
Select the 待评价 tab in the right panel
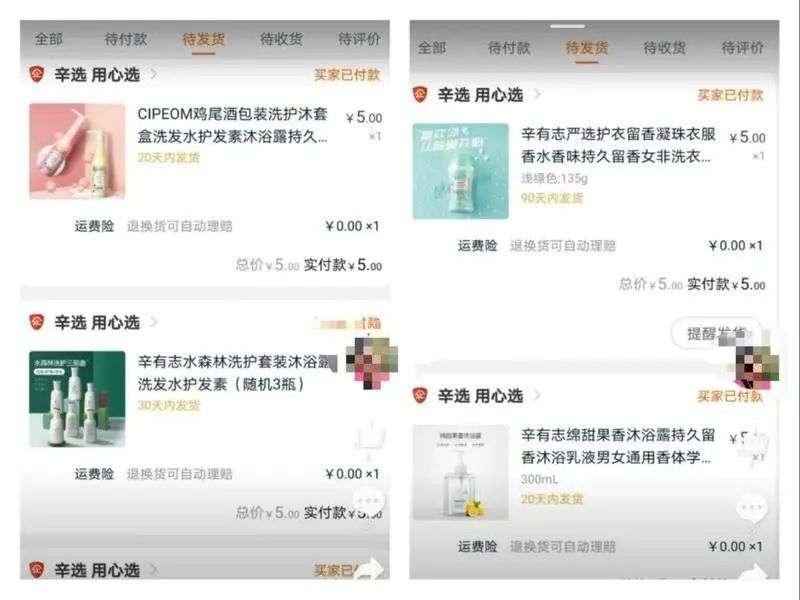(742, 48)
